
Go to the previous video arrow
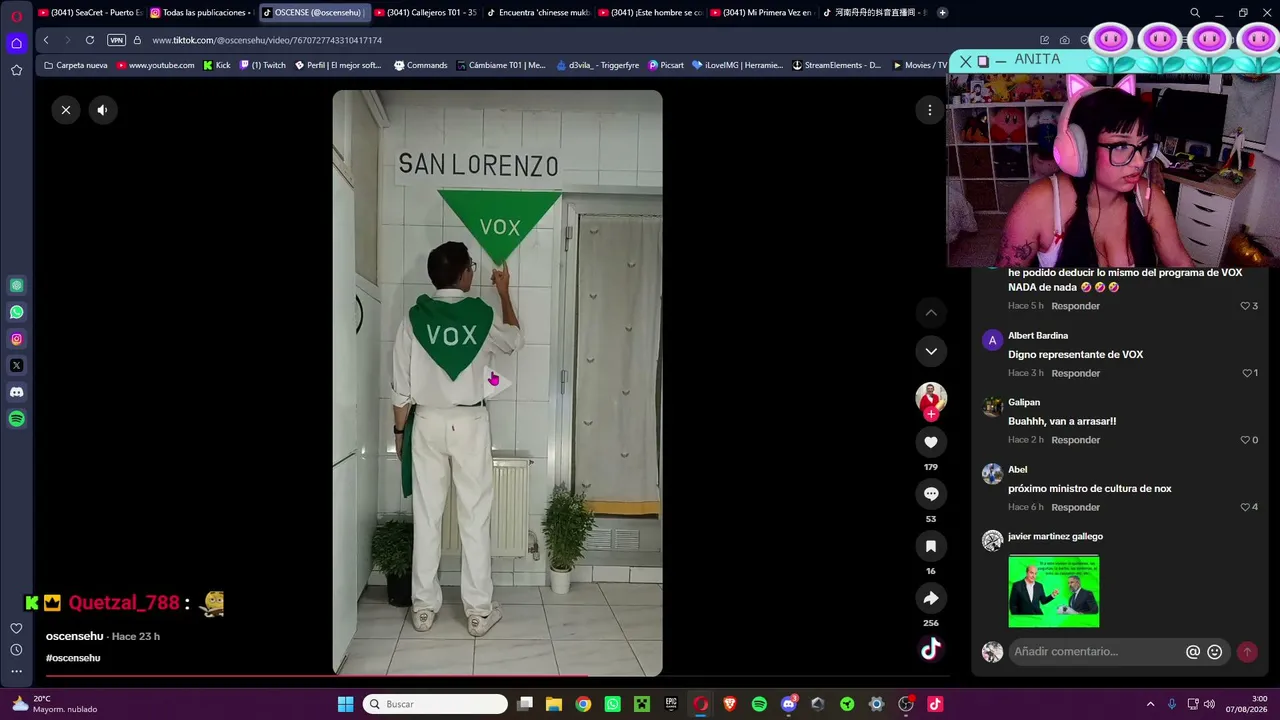[931, 313]
